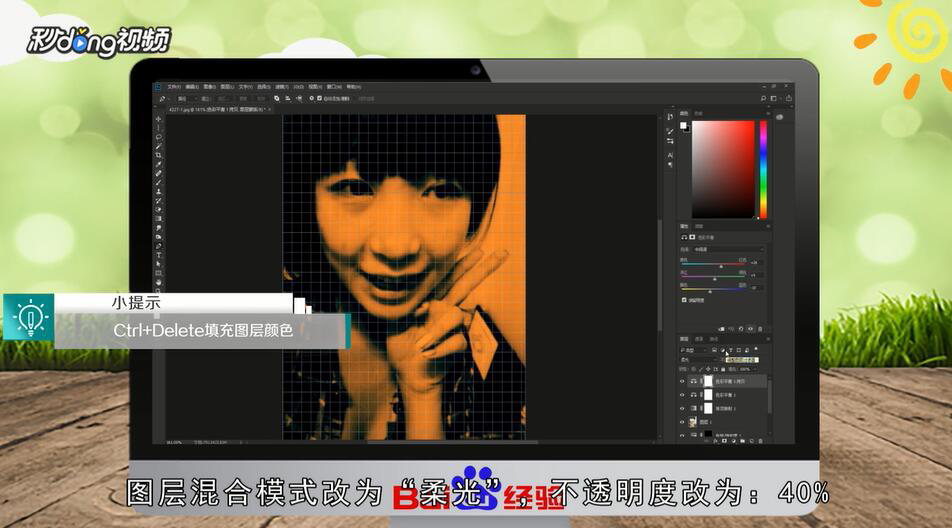952x528 pixels.
Task: Click the reset adjustment icon in Properties
Action: coord(741,329)
